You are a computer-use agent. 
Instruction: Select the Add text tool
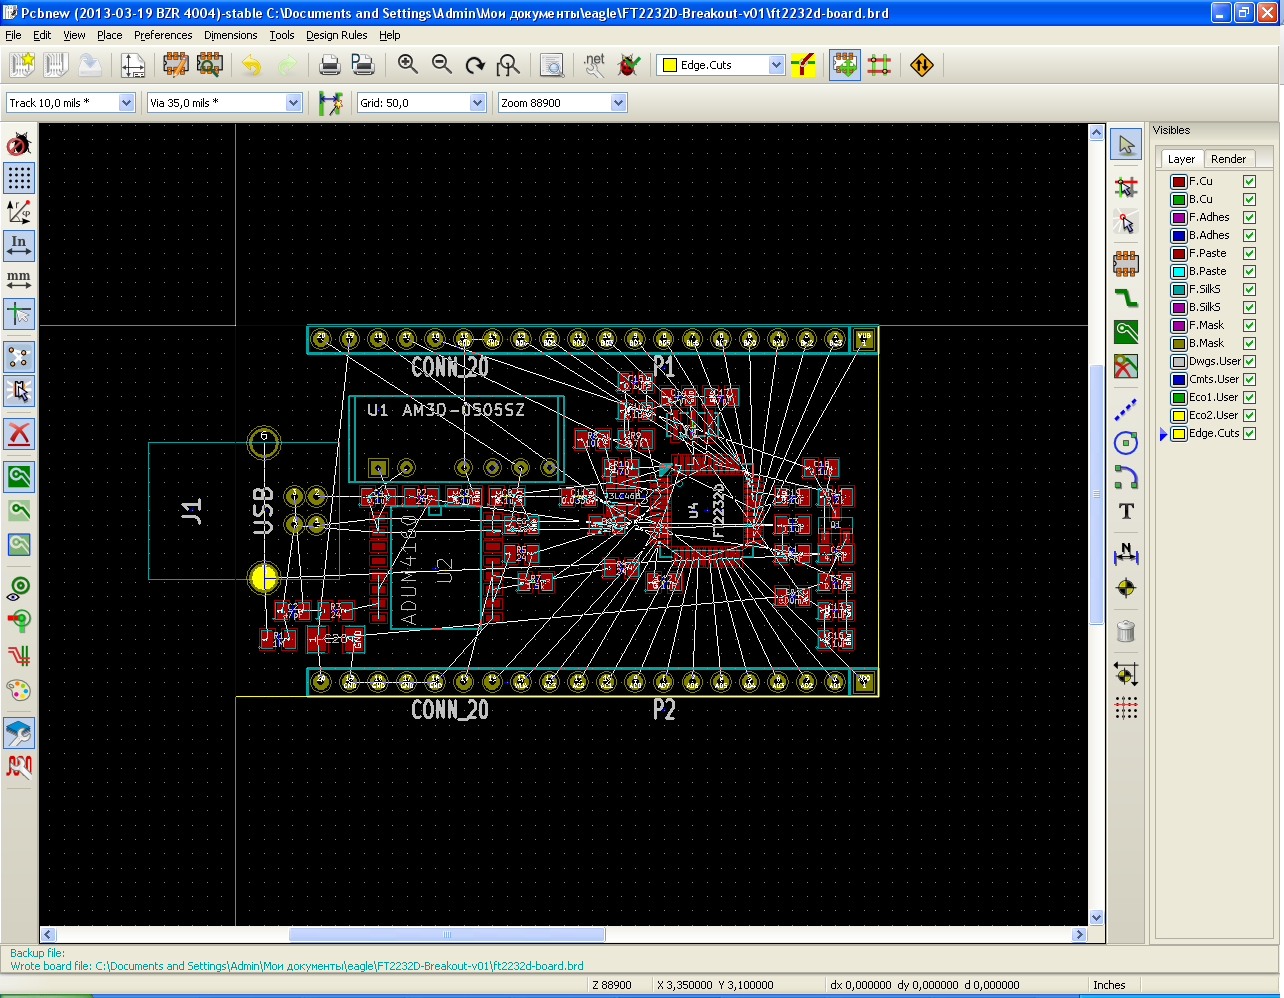click(1126, 511)
